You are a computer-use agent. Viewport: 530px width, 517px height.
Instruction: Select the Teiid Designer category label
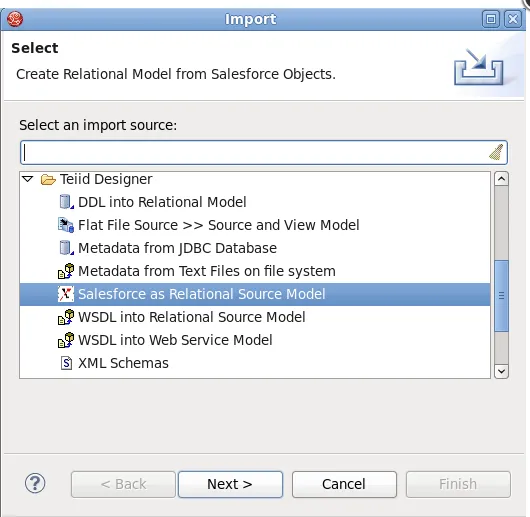coord(106,179)
